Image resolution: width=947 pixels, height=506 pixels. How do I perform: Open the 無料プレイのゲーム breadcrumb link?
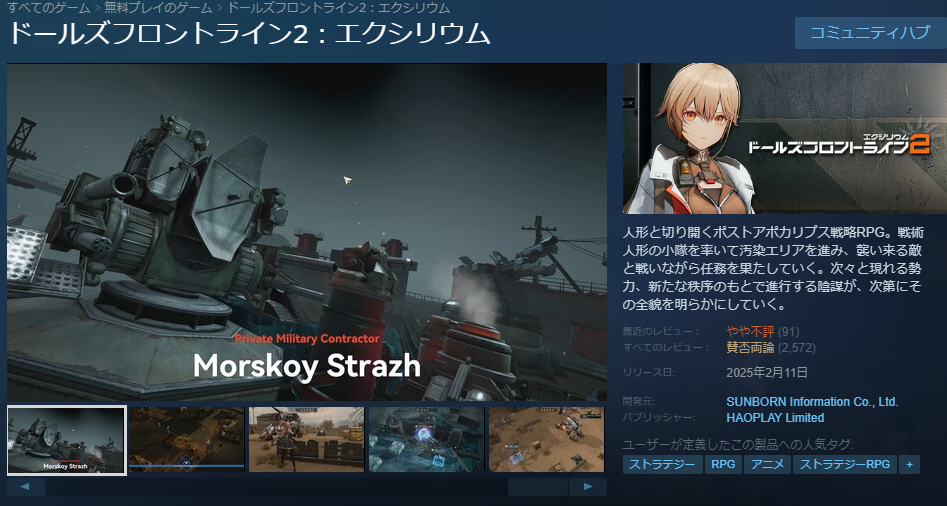pyautogui.click(x=158, y=8)
